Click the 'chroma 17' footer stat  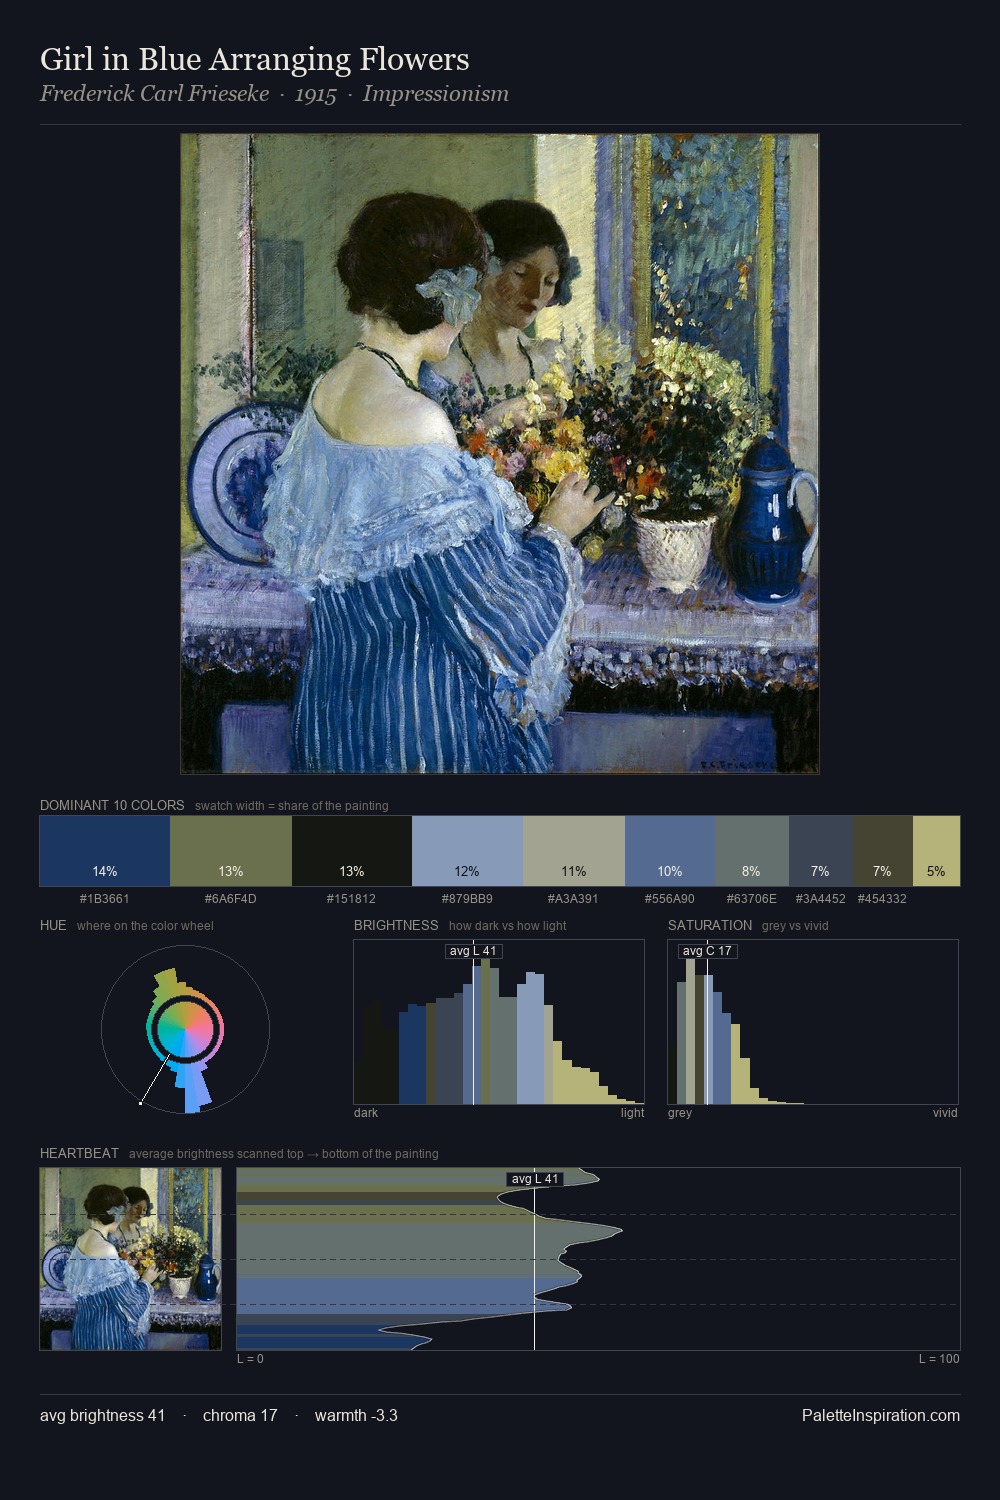pos(240,1415)
